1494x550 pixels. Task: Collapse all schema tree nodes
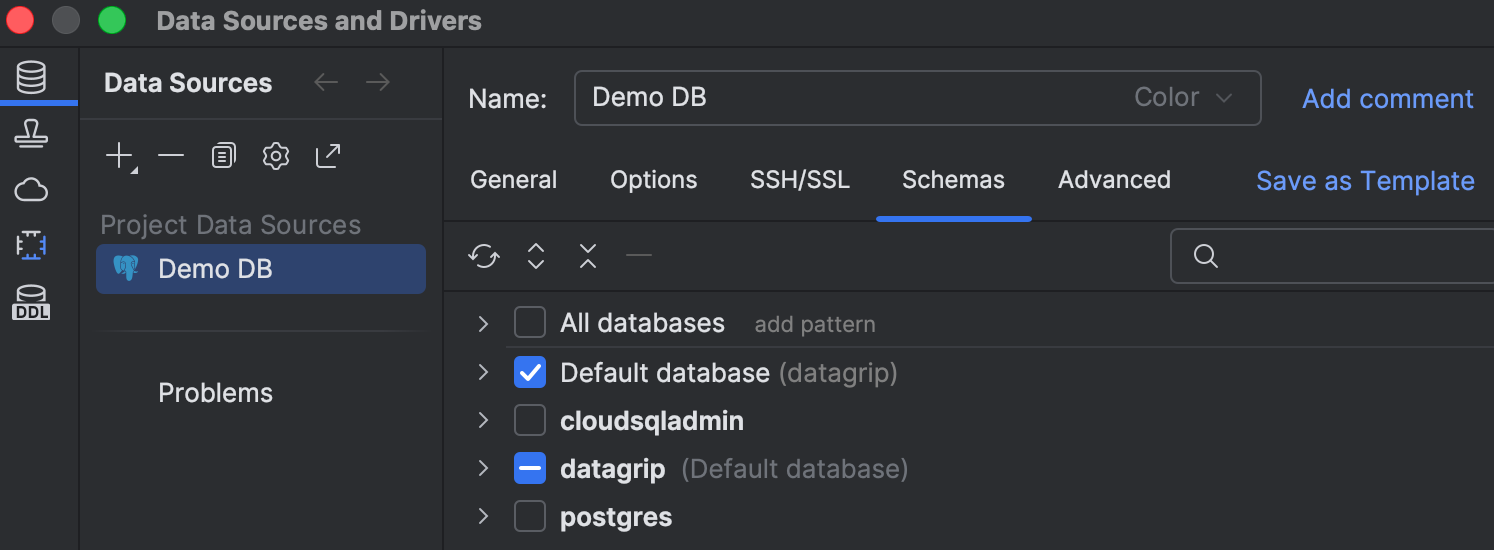[588, 256]
